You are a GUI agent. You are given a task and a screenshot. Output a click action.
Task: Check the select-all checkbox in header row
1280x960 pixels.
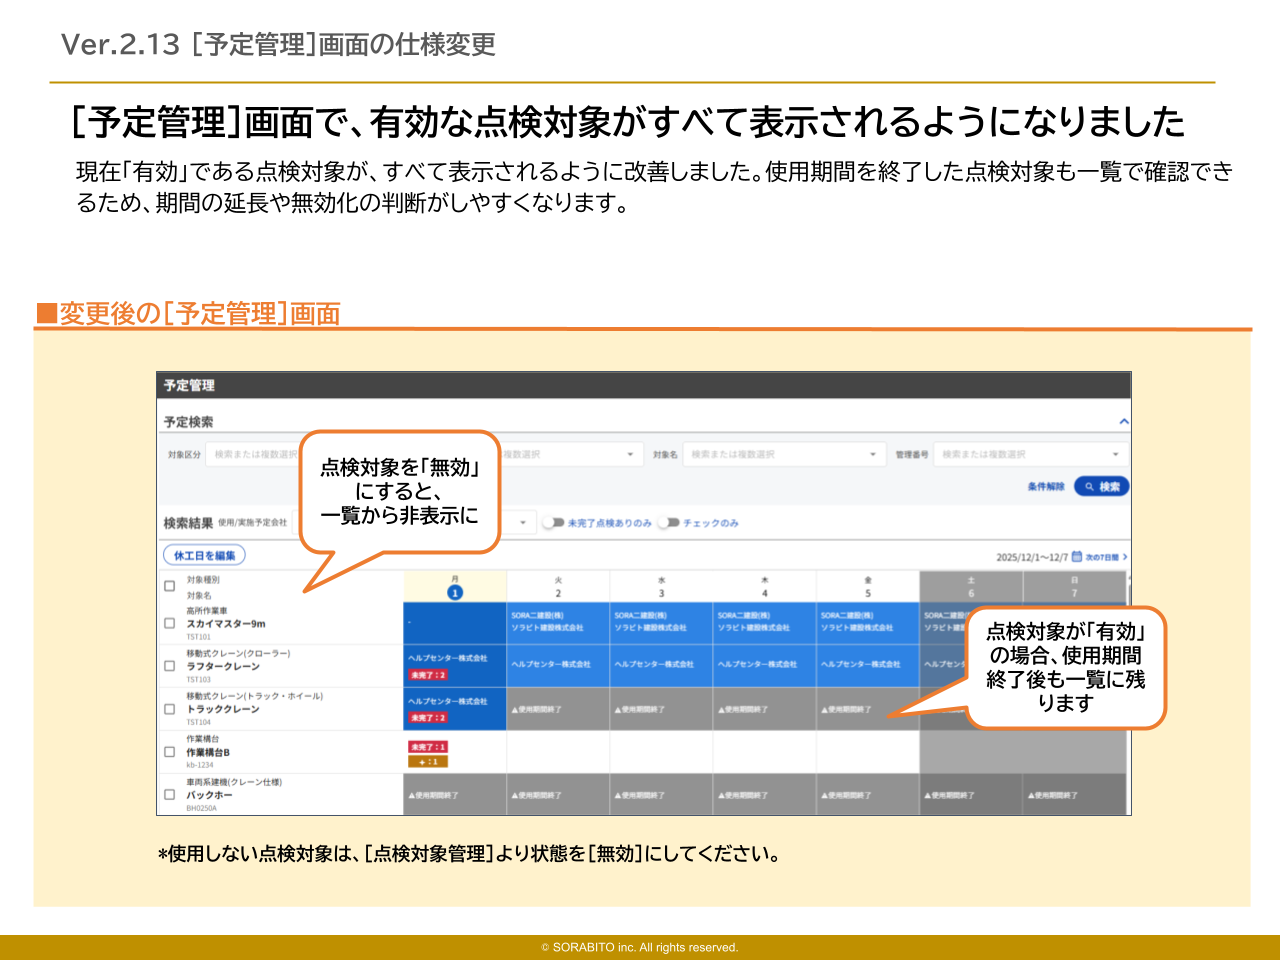pos(169,586)
